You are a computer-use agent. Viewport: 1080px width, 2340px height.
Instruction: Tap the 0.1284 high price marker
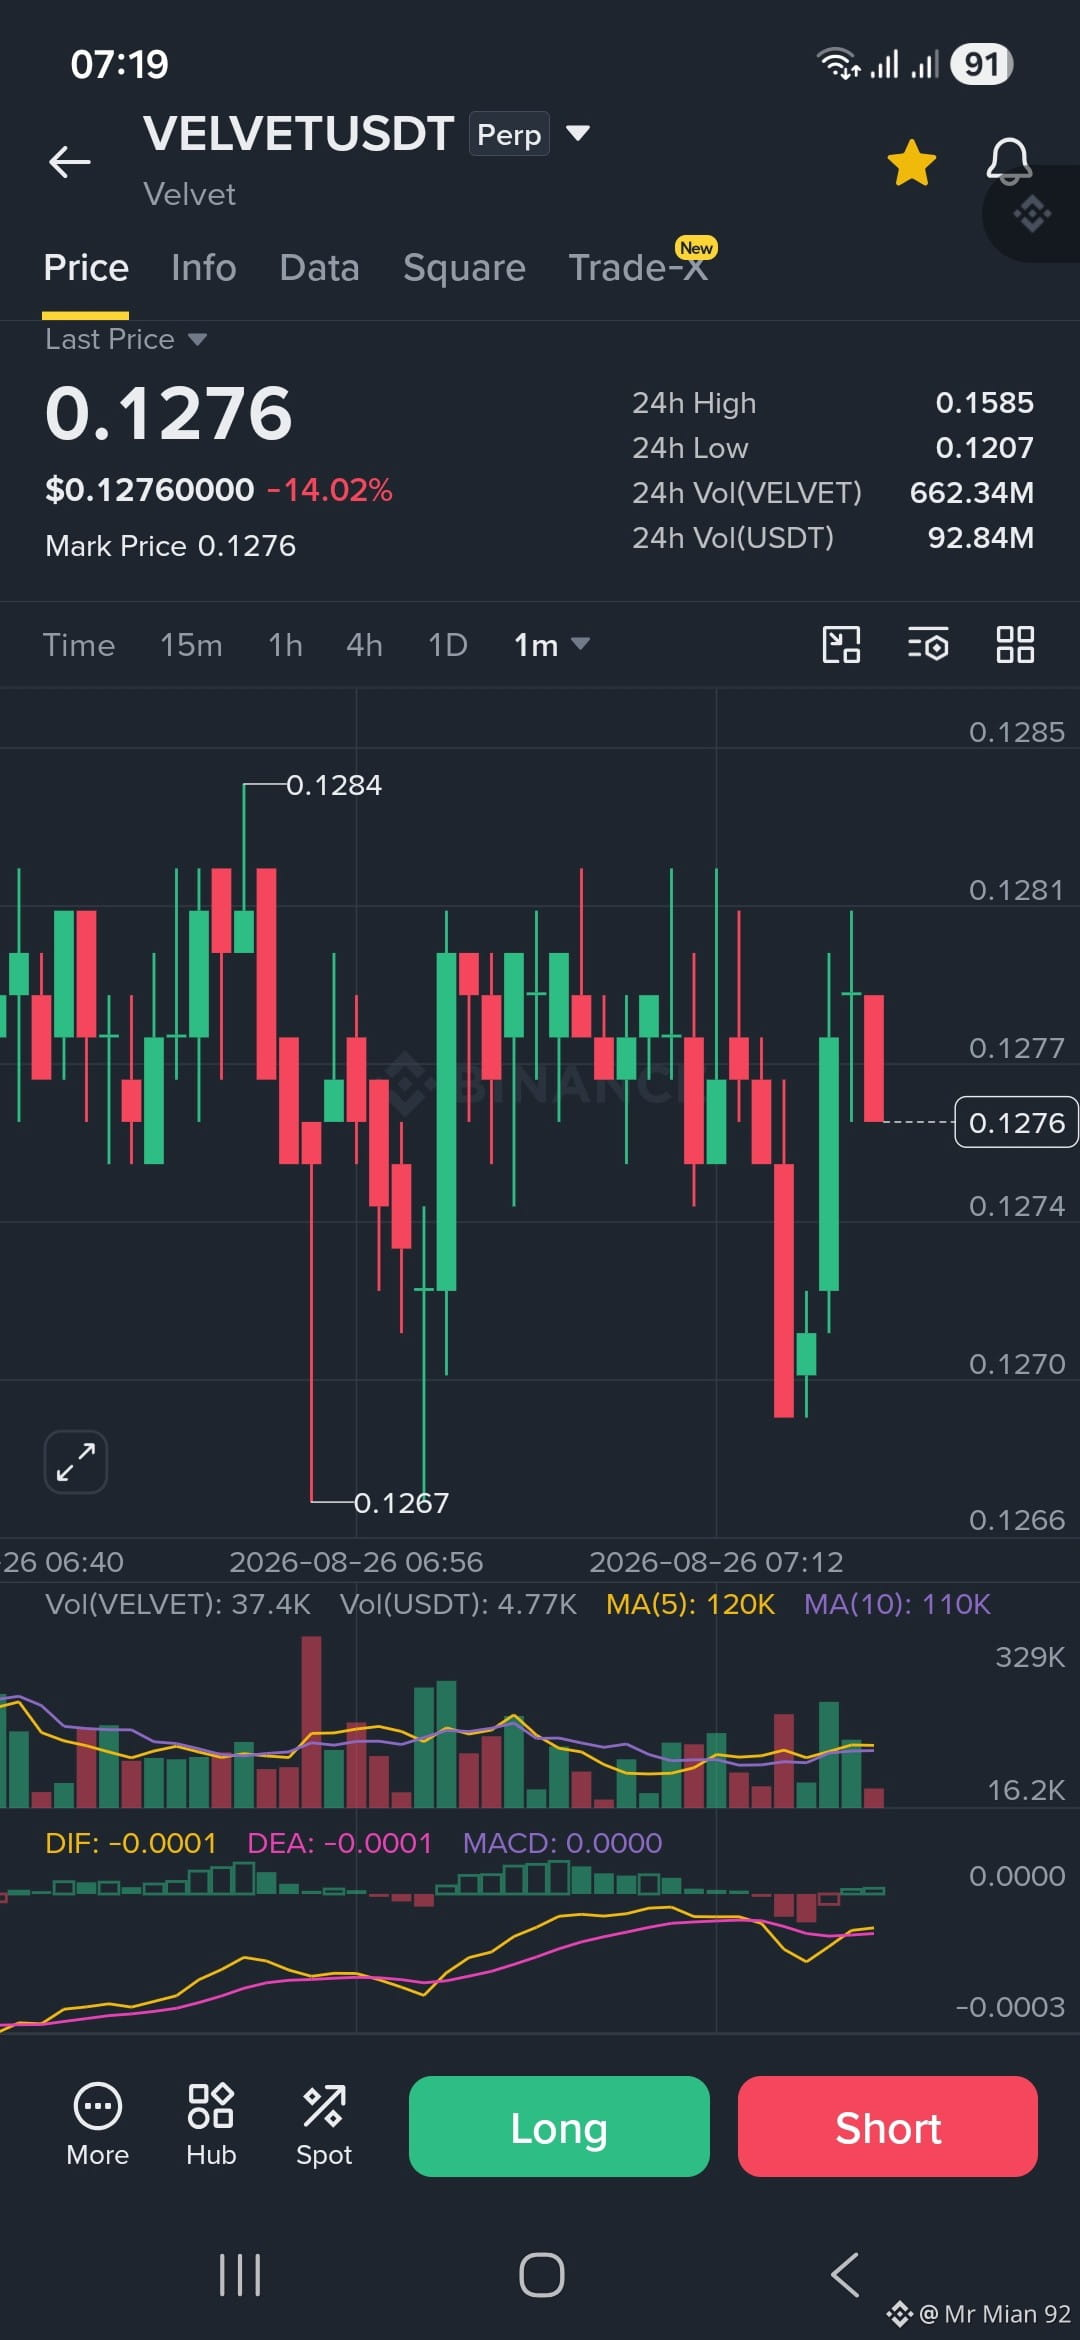(x=334, y=785)
